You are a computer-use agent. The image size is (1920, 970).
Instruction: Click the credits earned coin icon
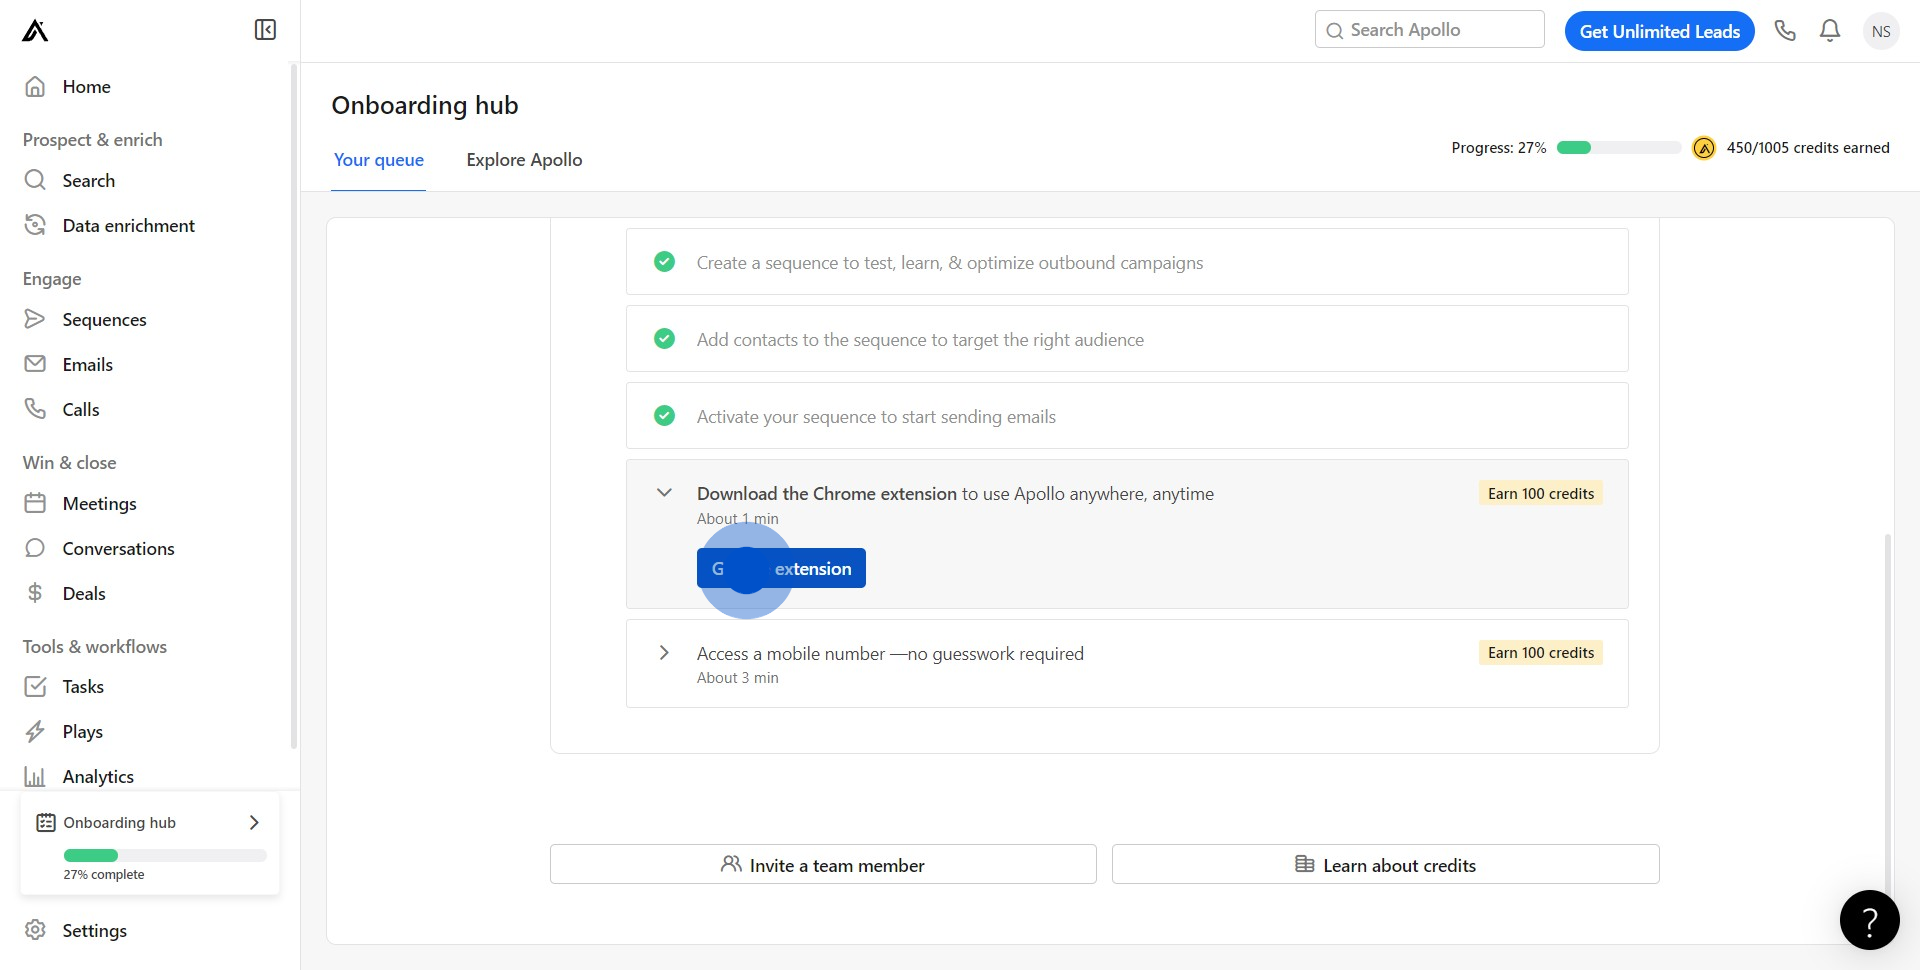[x=1704, y=148]
